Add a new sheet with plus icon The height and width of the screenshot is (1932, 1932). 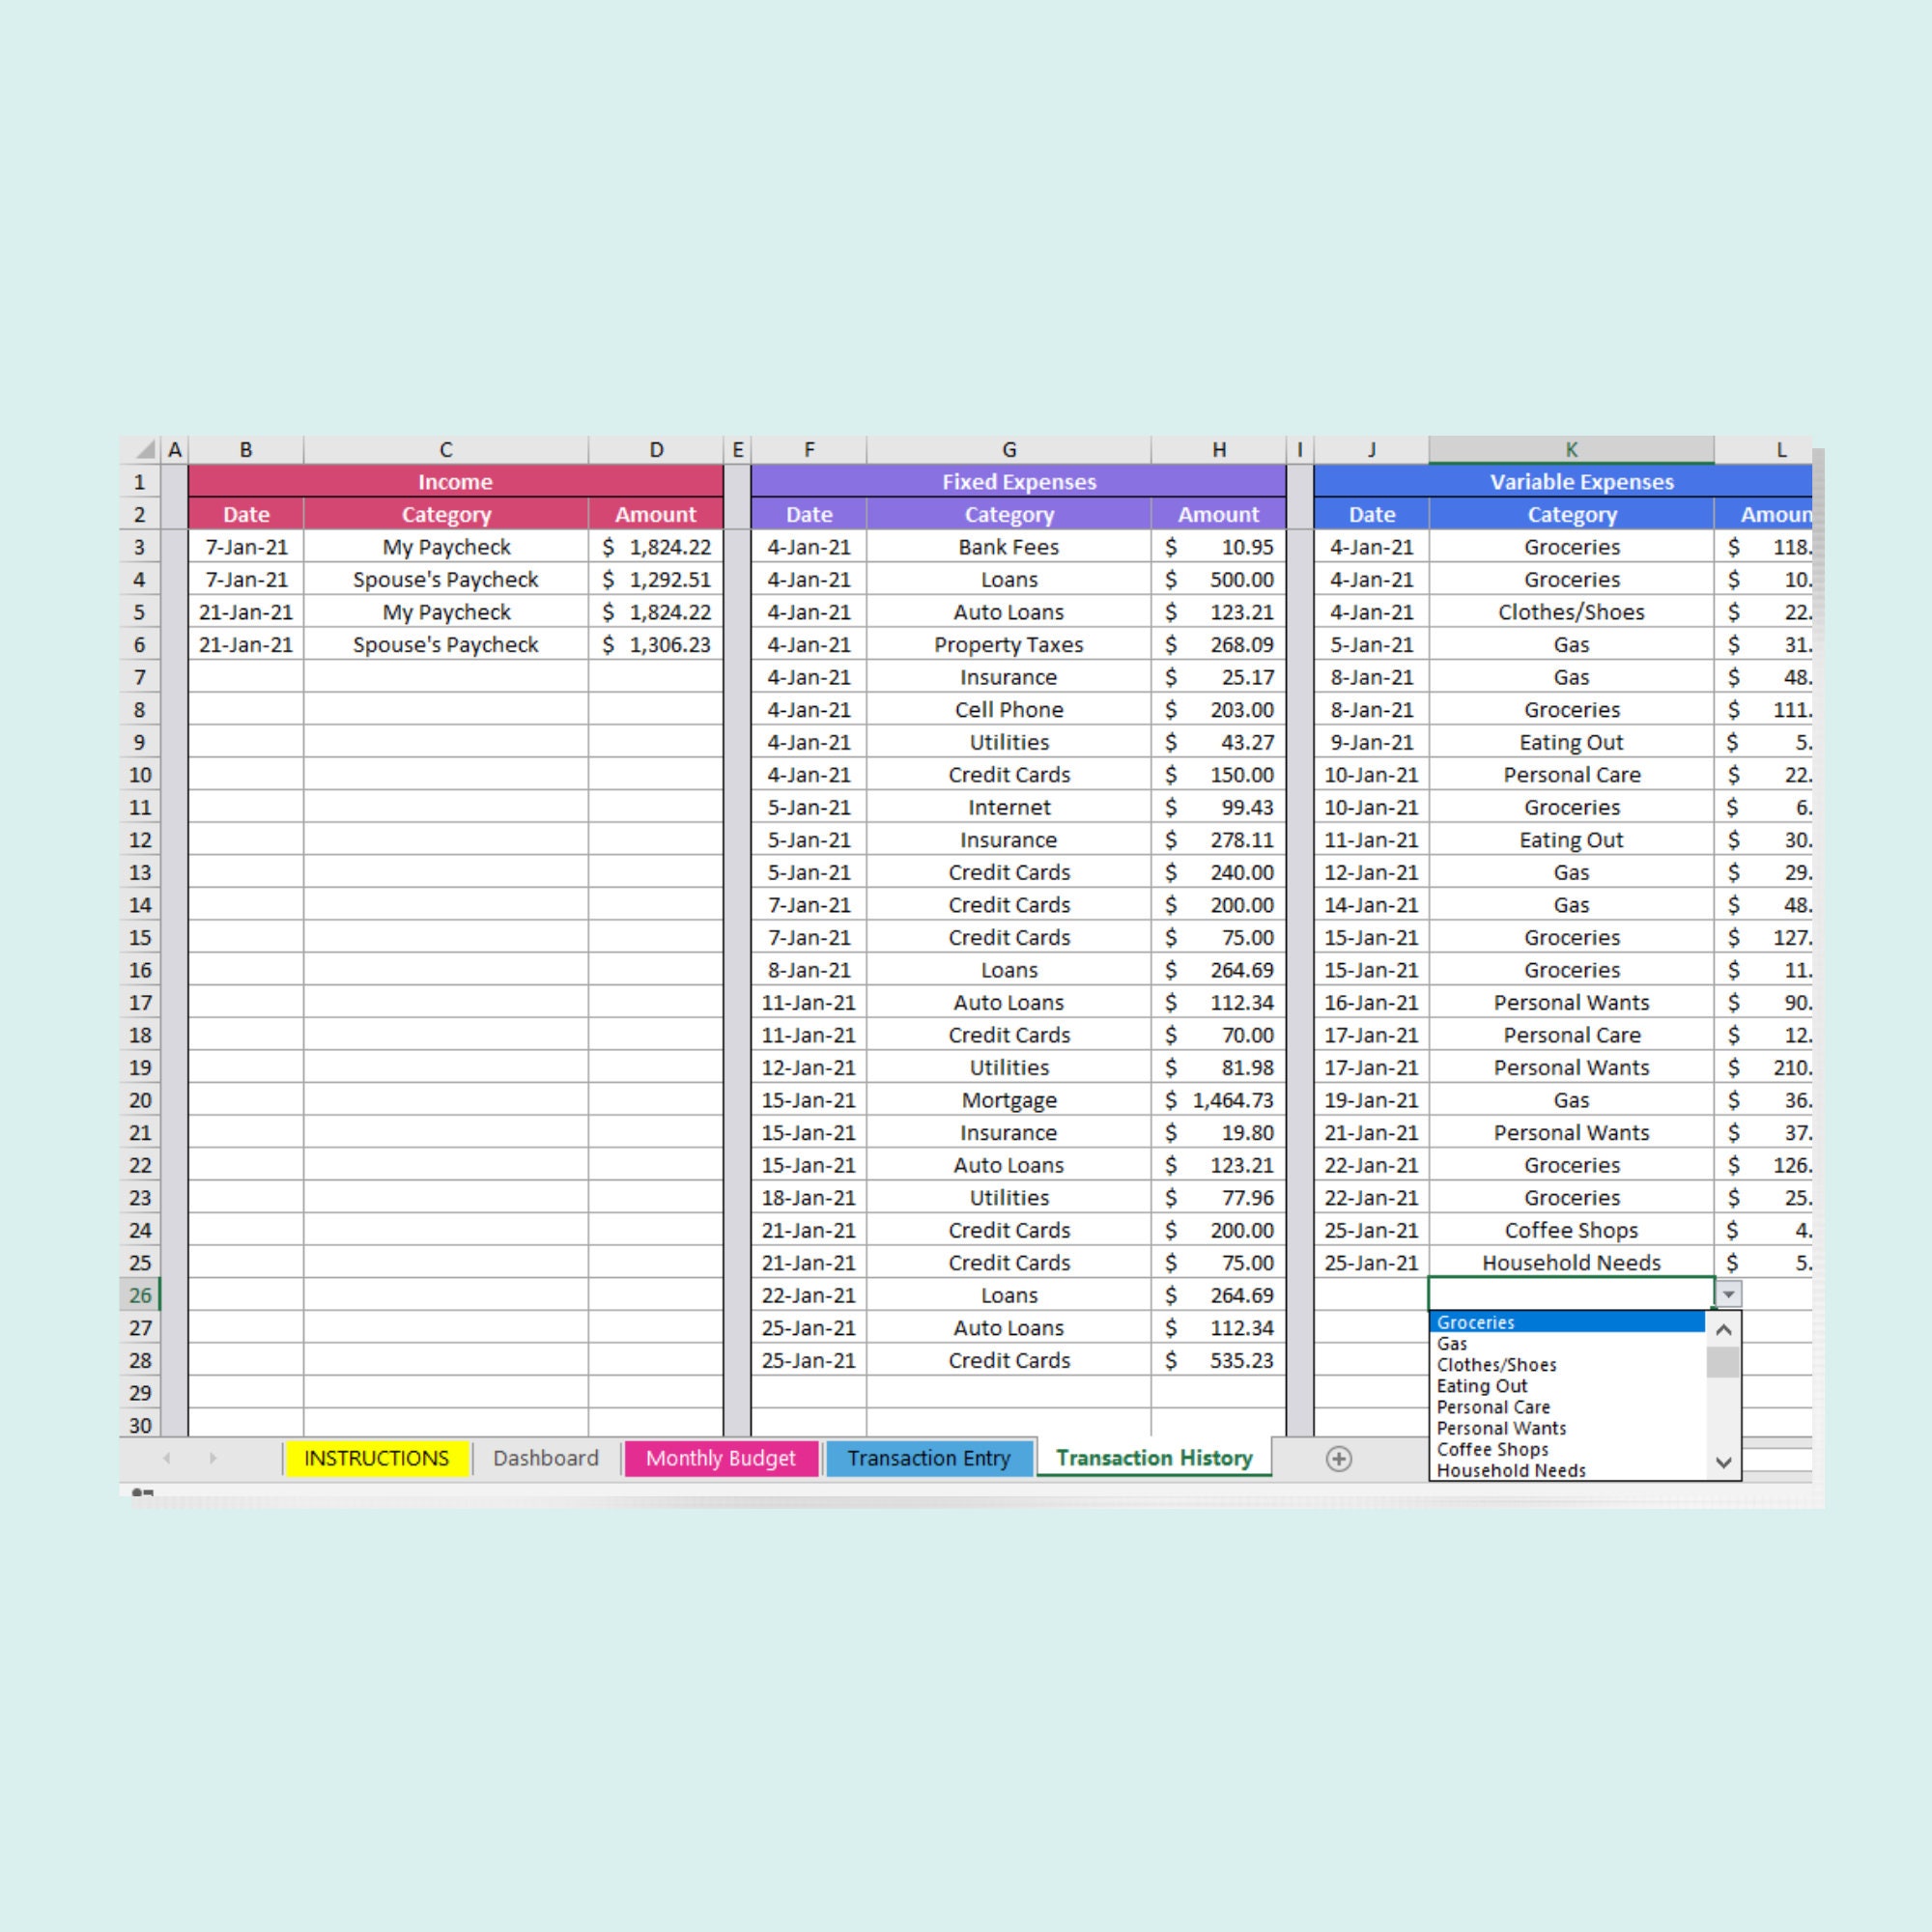click(x=1339, y=1459)
